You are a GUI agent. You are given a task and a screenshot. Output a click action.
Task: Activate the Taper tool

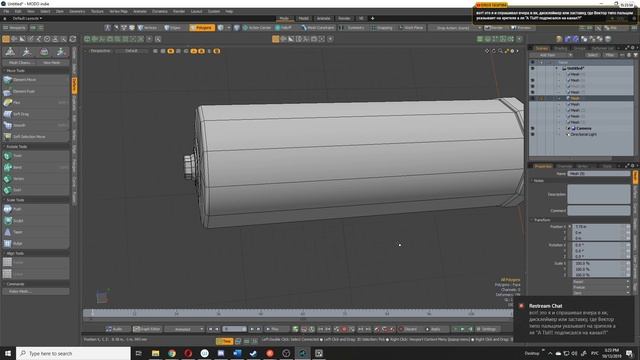click(36, 232)
